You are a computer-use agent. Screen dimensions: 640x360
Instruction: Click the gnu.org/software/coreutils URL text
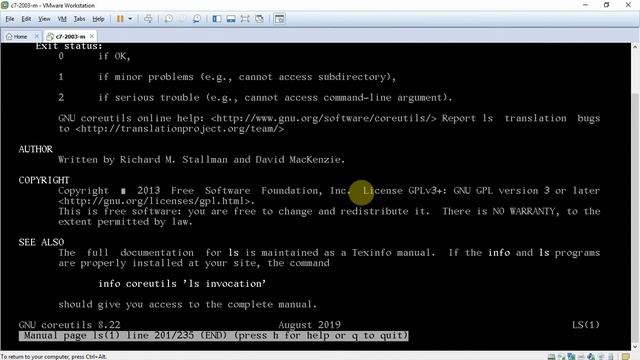pos(324,118)
